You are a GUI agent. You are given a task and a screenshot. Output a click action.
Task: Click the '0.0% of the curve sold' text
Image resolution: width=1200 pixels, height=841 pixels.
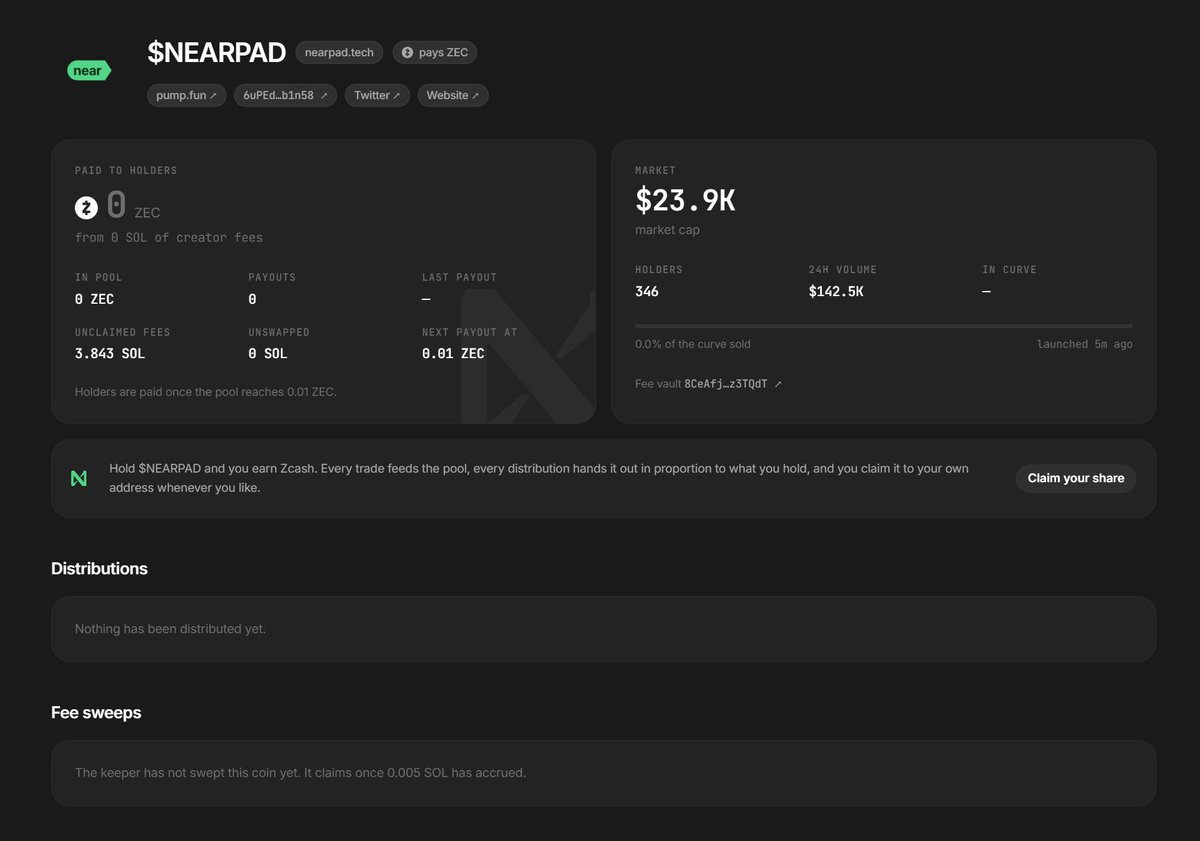[693, 344]
